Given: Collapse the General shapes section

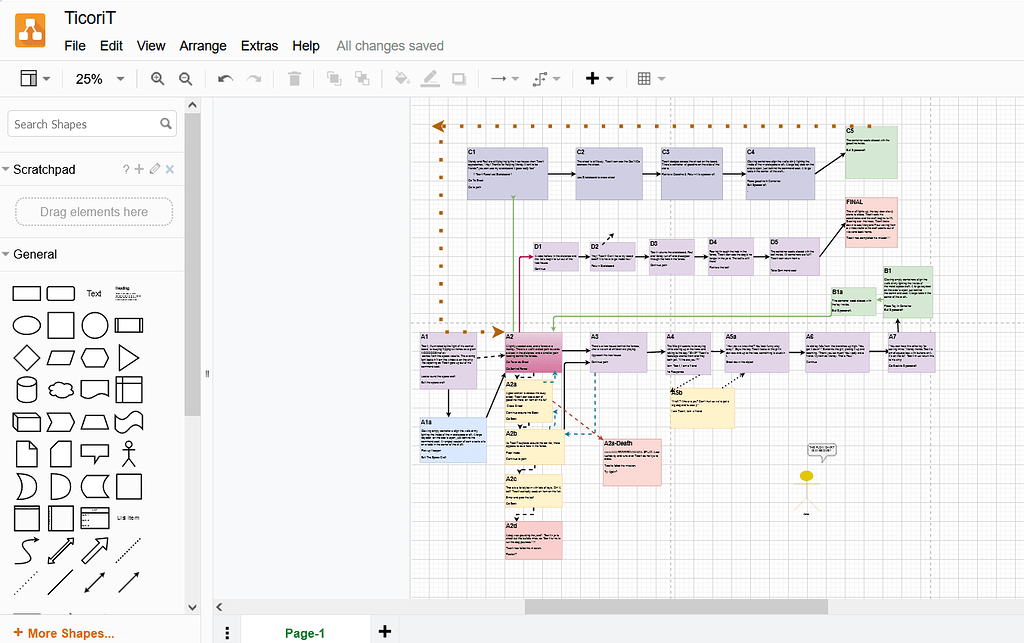Looking at the screenshot, I should tap(15, 254).
